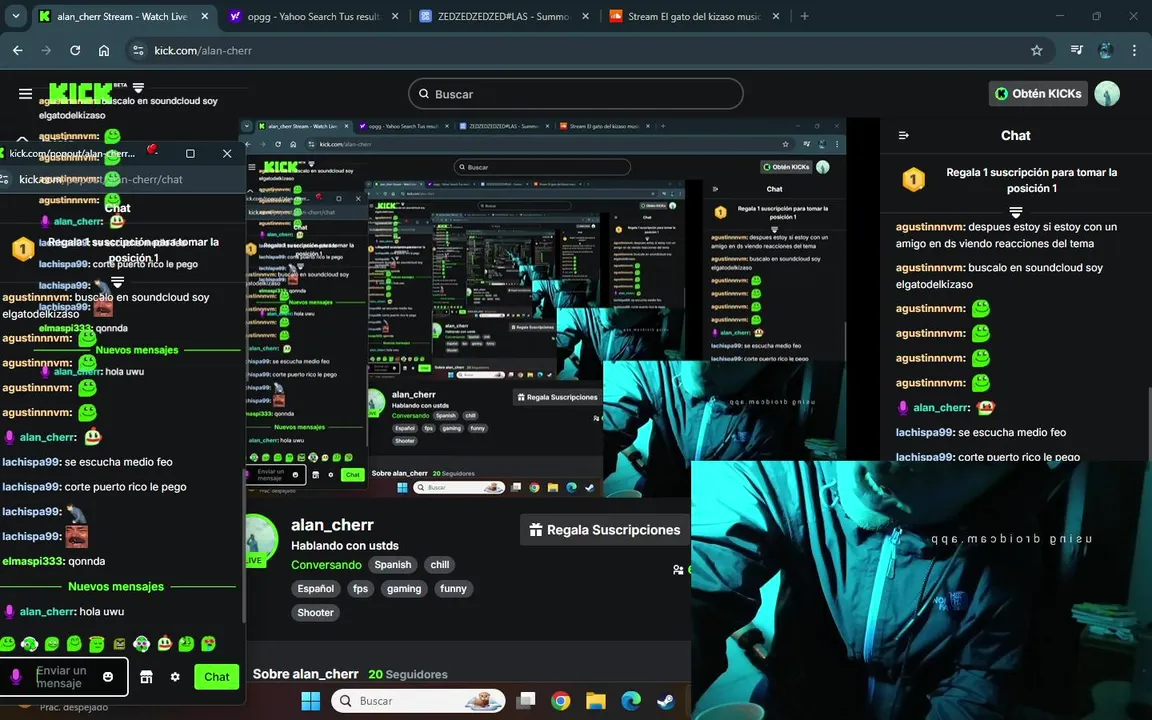Click the main Regala Suscripciones button

click(x=605, y=530)
